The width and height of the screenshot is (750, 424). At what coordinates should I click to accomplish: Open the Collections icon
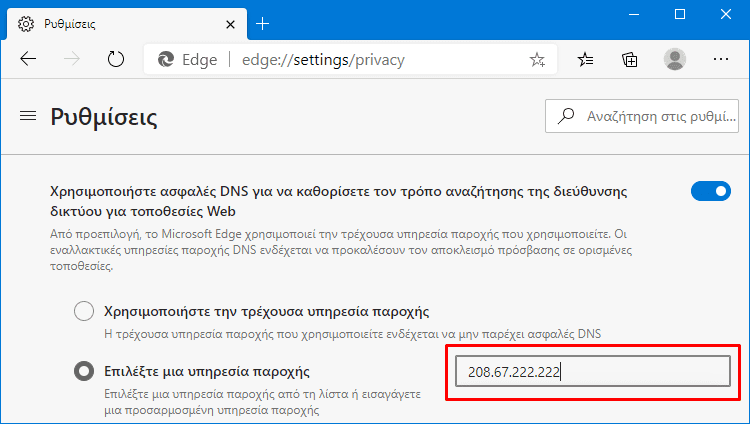click(x=629, y=59)
